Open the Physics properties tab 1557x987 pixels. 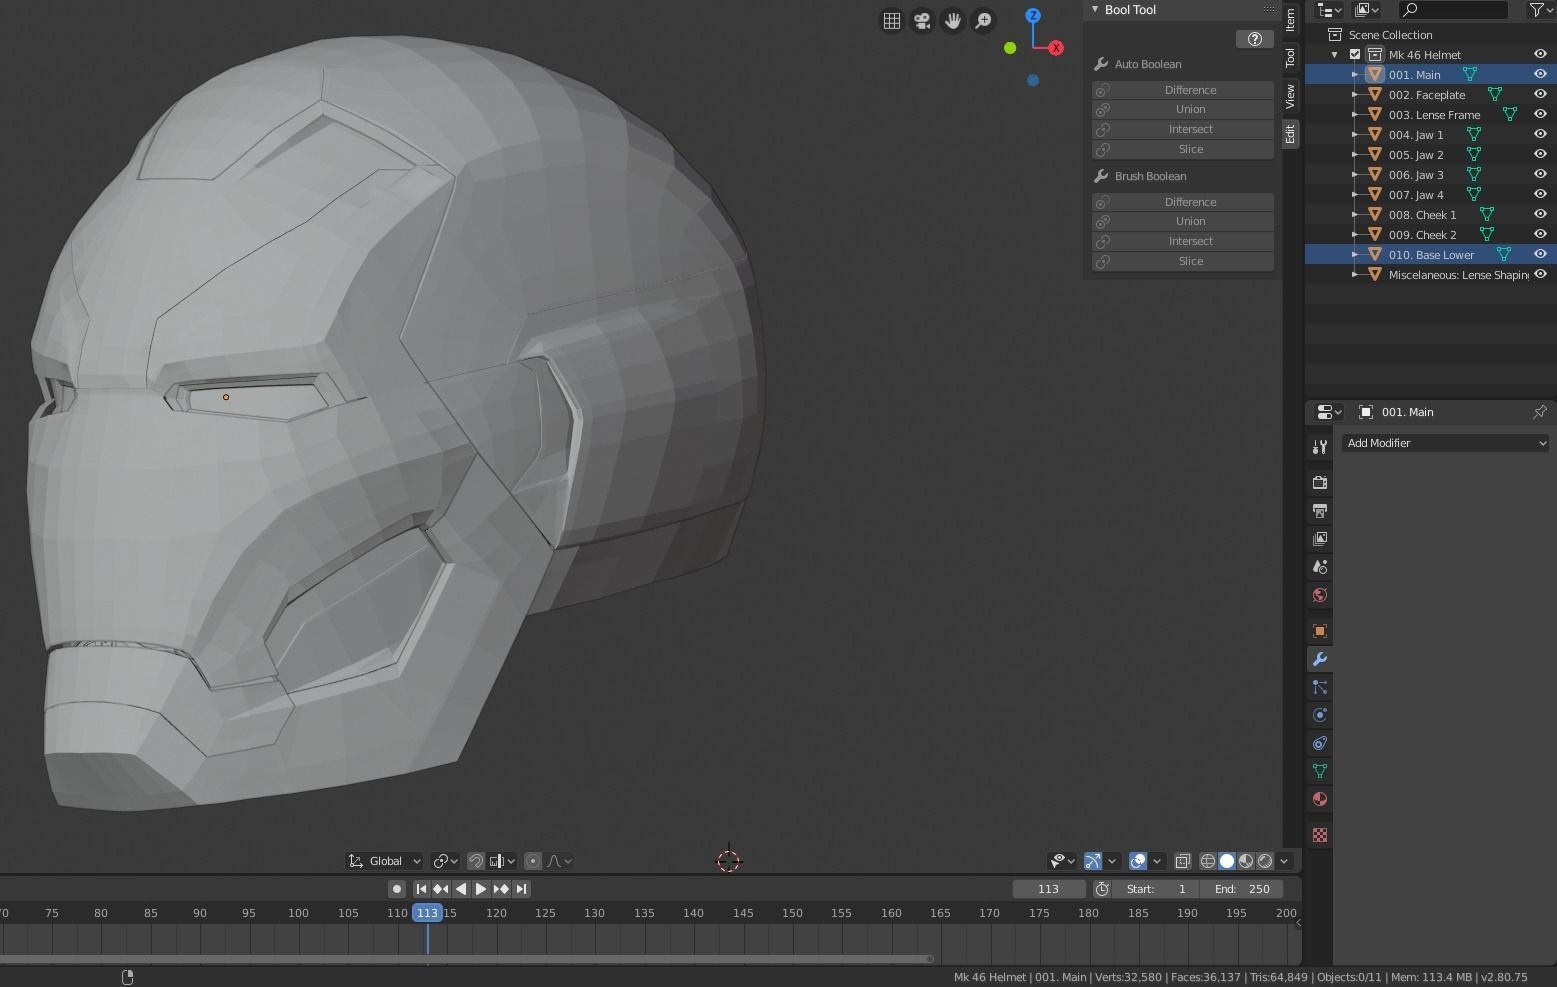coord(1320,715)
